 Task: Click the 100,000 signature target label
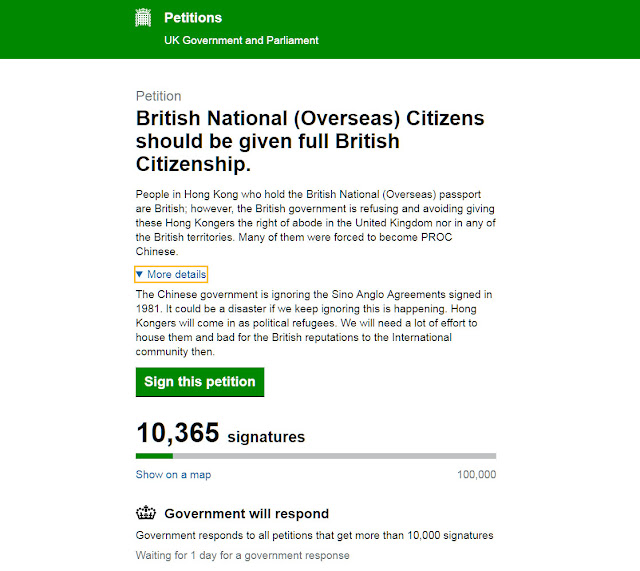(x=476, y=475)
